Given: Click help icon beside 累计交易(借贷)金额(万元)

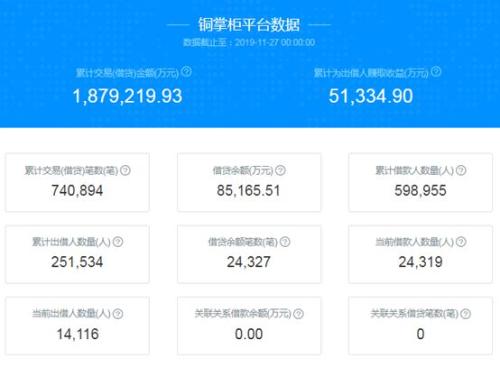Looking at the screenshot, I should click(187, 71).
